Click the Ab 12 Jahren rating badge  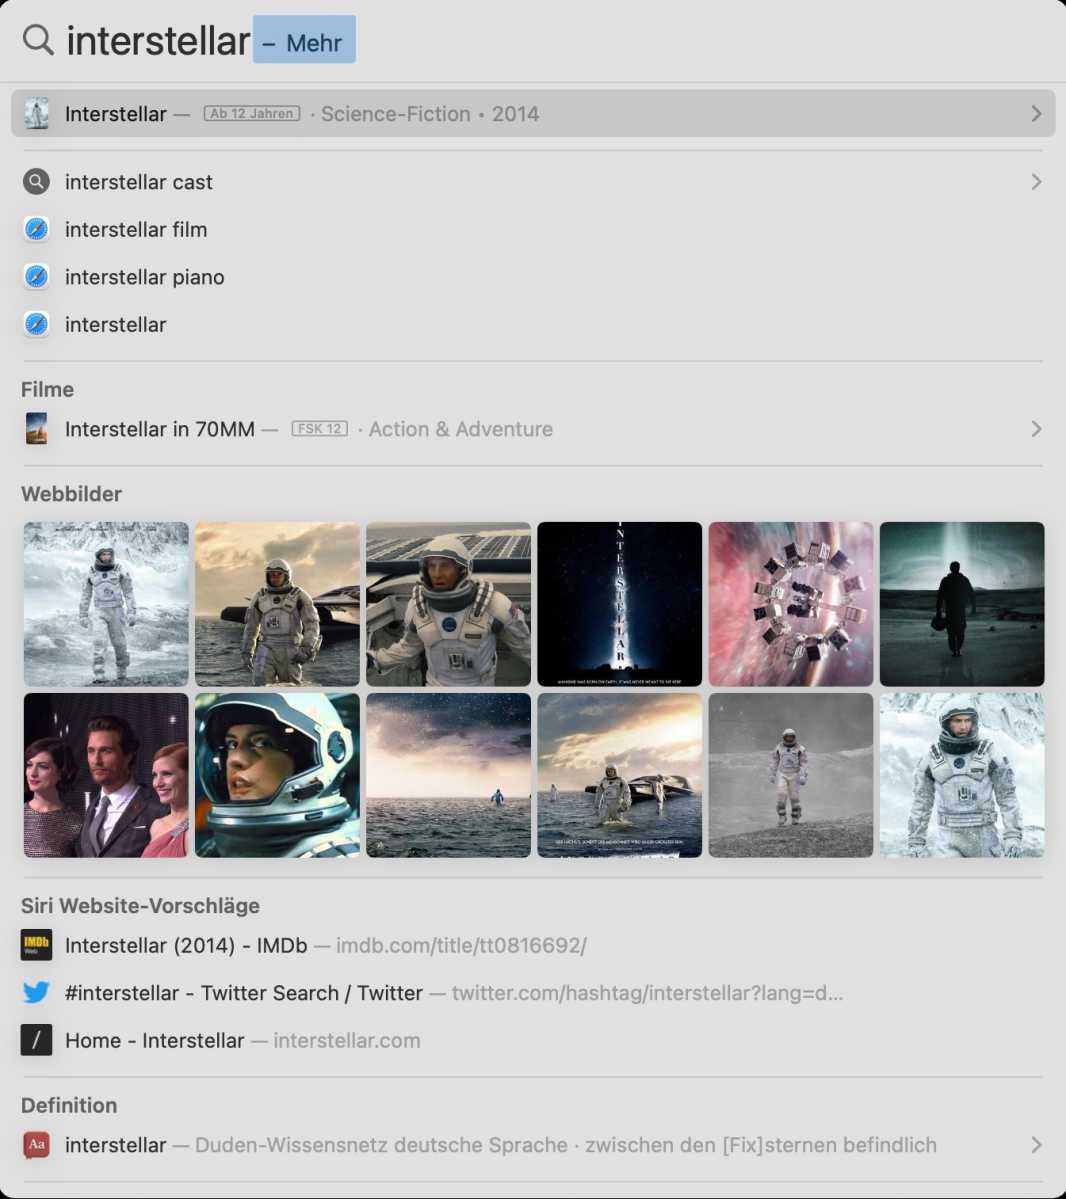click(x=252, y=113)
